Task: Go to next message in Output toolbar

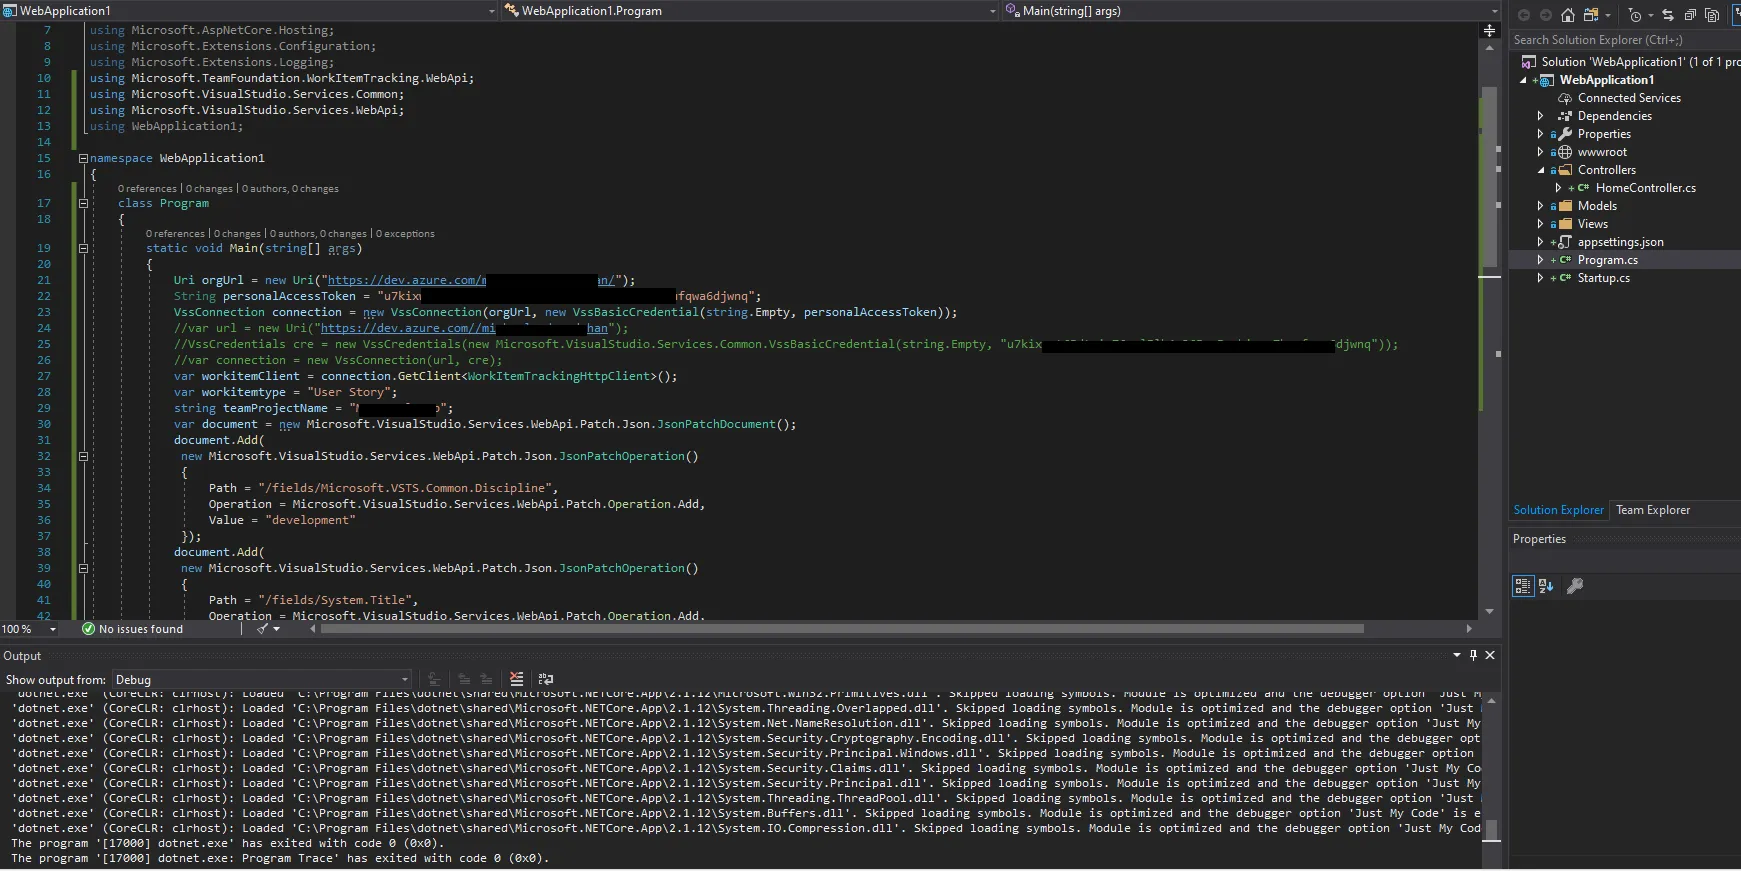Action: pyautogui.click(x=486, y=679)
